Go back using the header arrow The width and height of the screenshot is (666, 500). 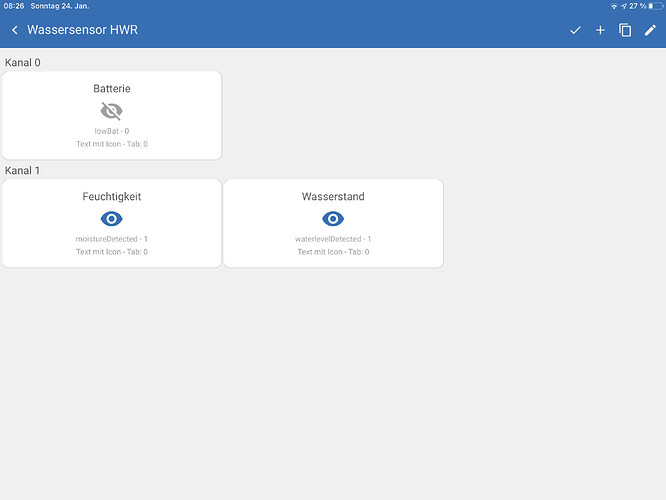pyautogui.click(x=15, y=30)
